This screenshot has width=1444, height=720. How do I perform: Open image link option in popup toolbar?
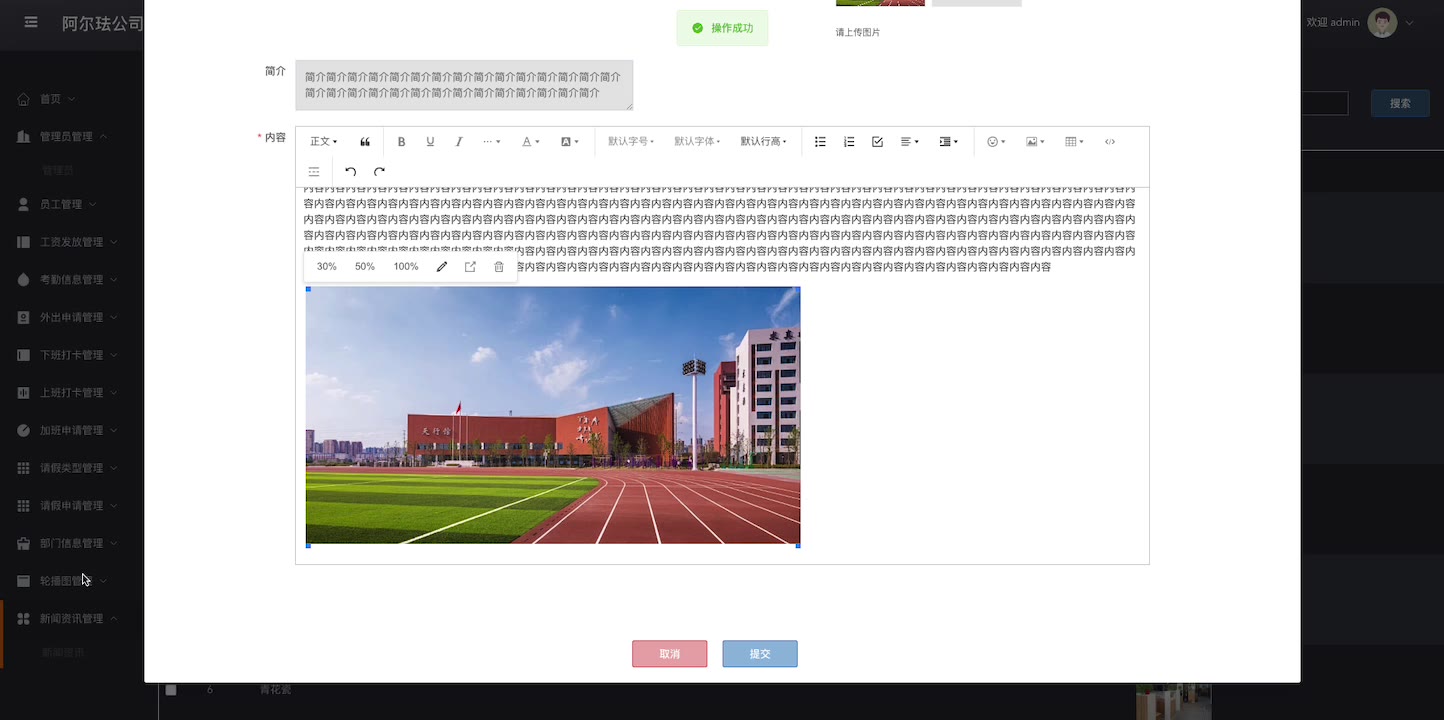470,267
